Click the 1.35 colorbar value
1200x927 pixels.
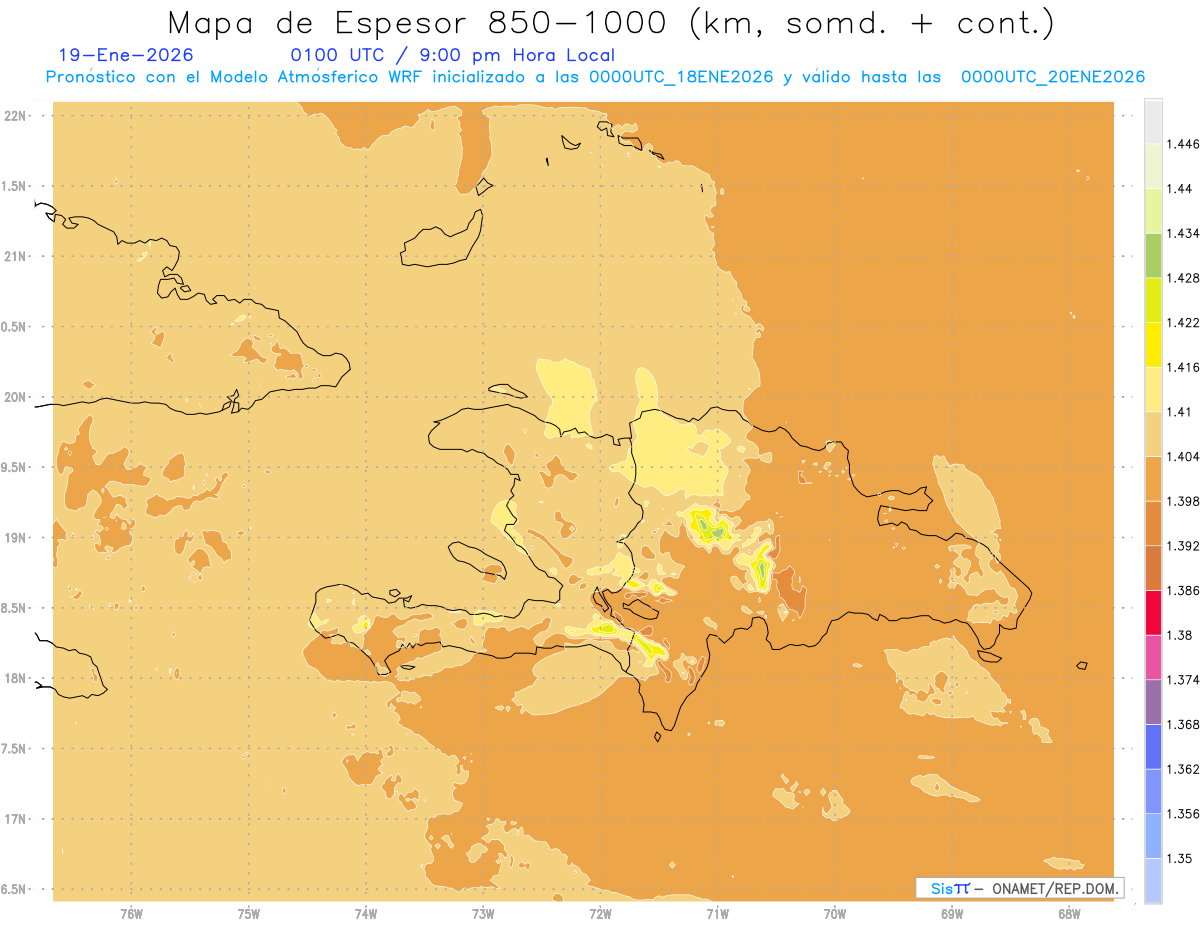1180,859
